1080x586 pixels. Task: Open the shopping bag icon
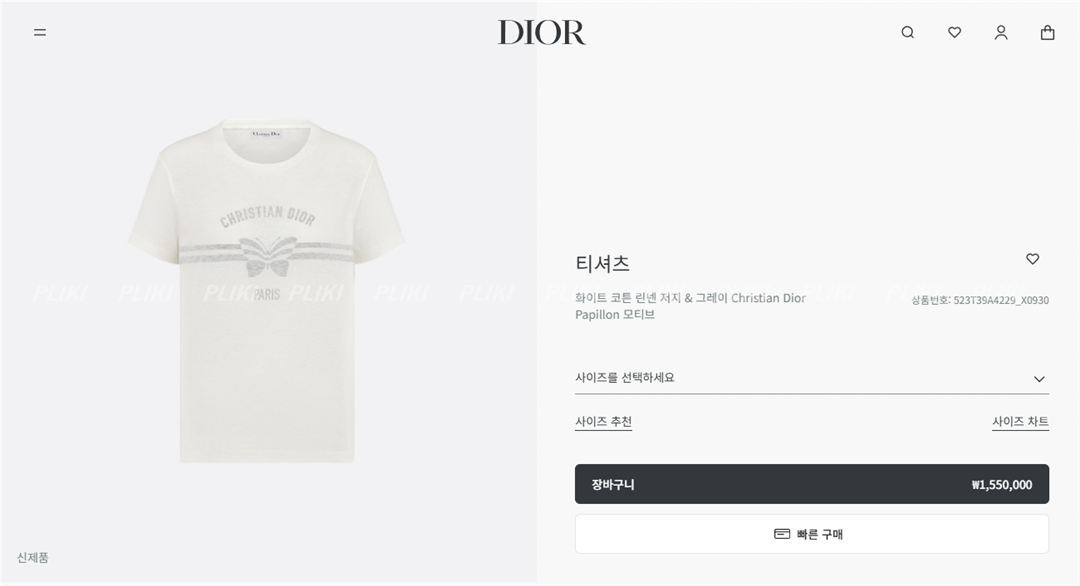(x=1048, y=32)
